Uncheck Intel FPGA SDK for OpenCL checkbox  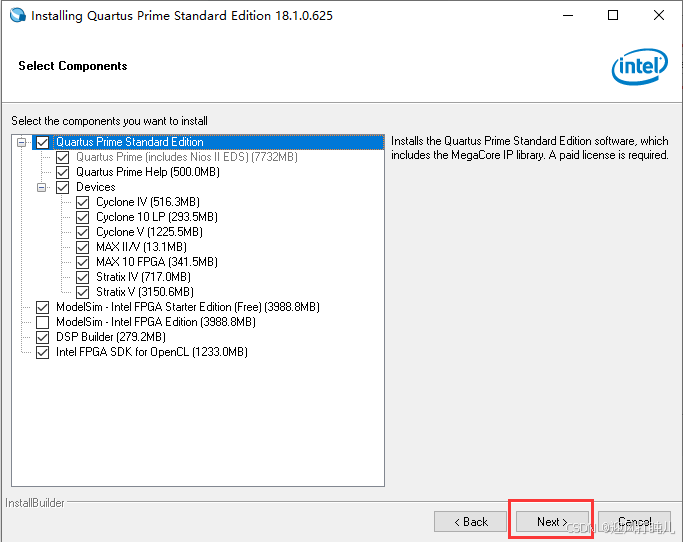click(x=42, y=352)
